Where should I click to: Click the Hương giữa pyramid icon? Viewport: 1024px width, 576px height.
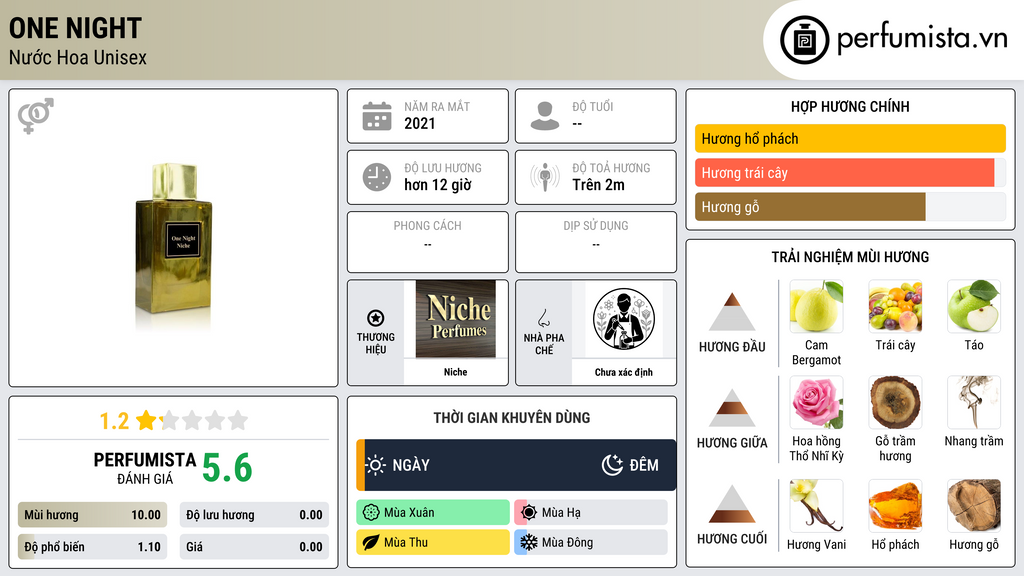(732, 408)
